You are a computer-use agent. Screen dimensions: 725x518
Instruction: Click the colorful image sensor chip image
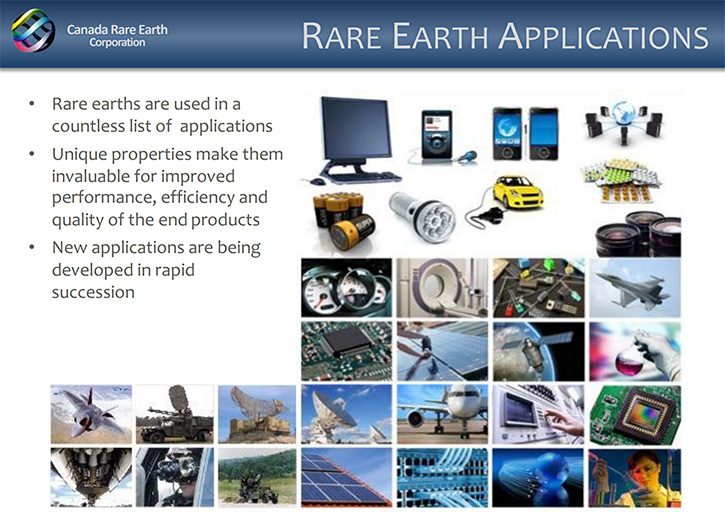[x=635, y=414]
